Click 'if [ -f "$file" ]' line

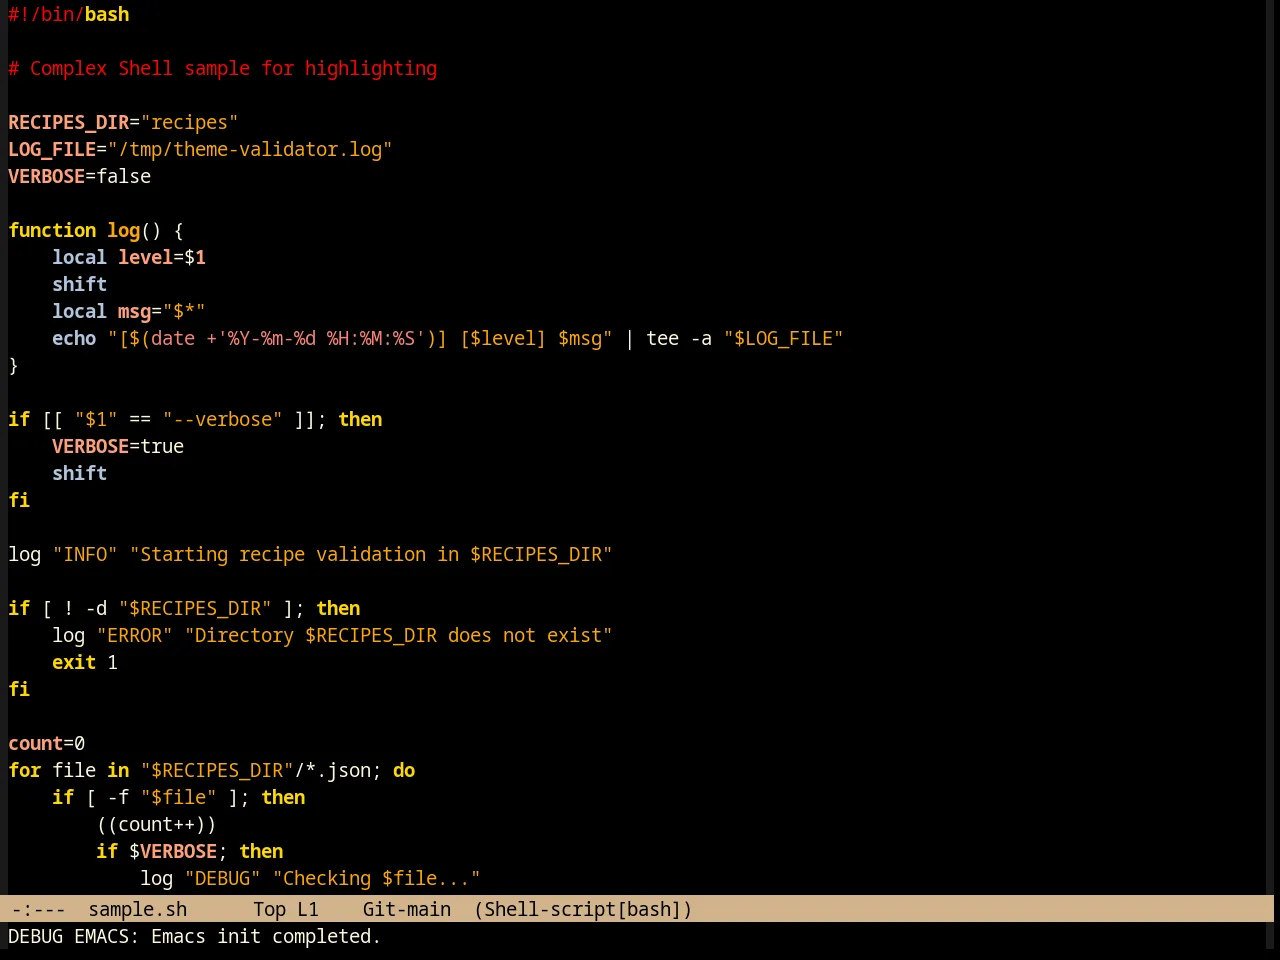click(x=179, y=797)
